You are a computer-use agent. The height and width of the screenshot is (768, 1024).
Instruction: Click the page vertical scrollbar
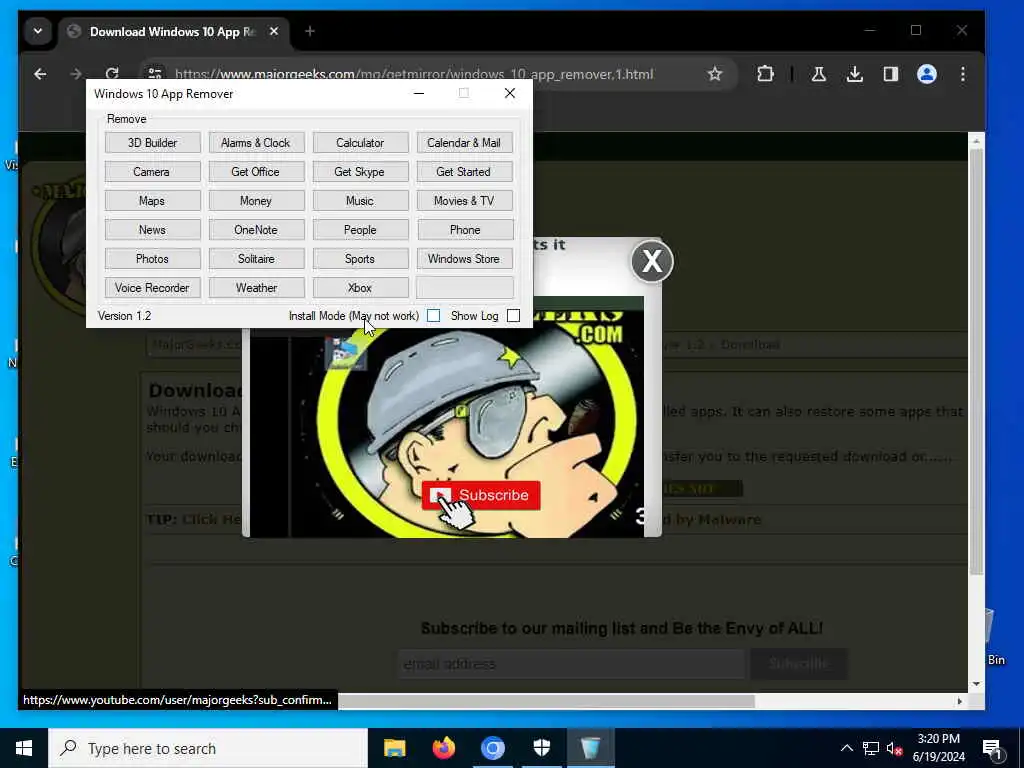pyautogui.click(x=976, y=360)
